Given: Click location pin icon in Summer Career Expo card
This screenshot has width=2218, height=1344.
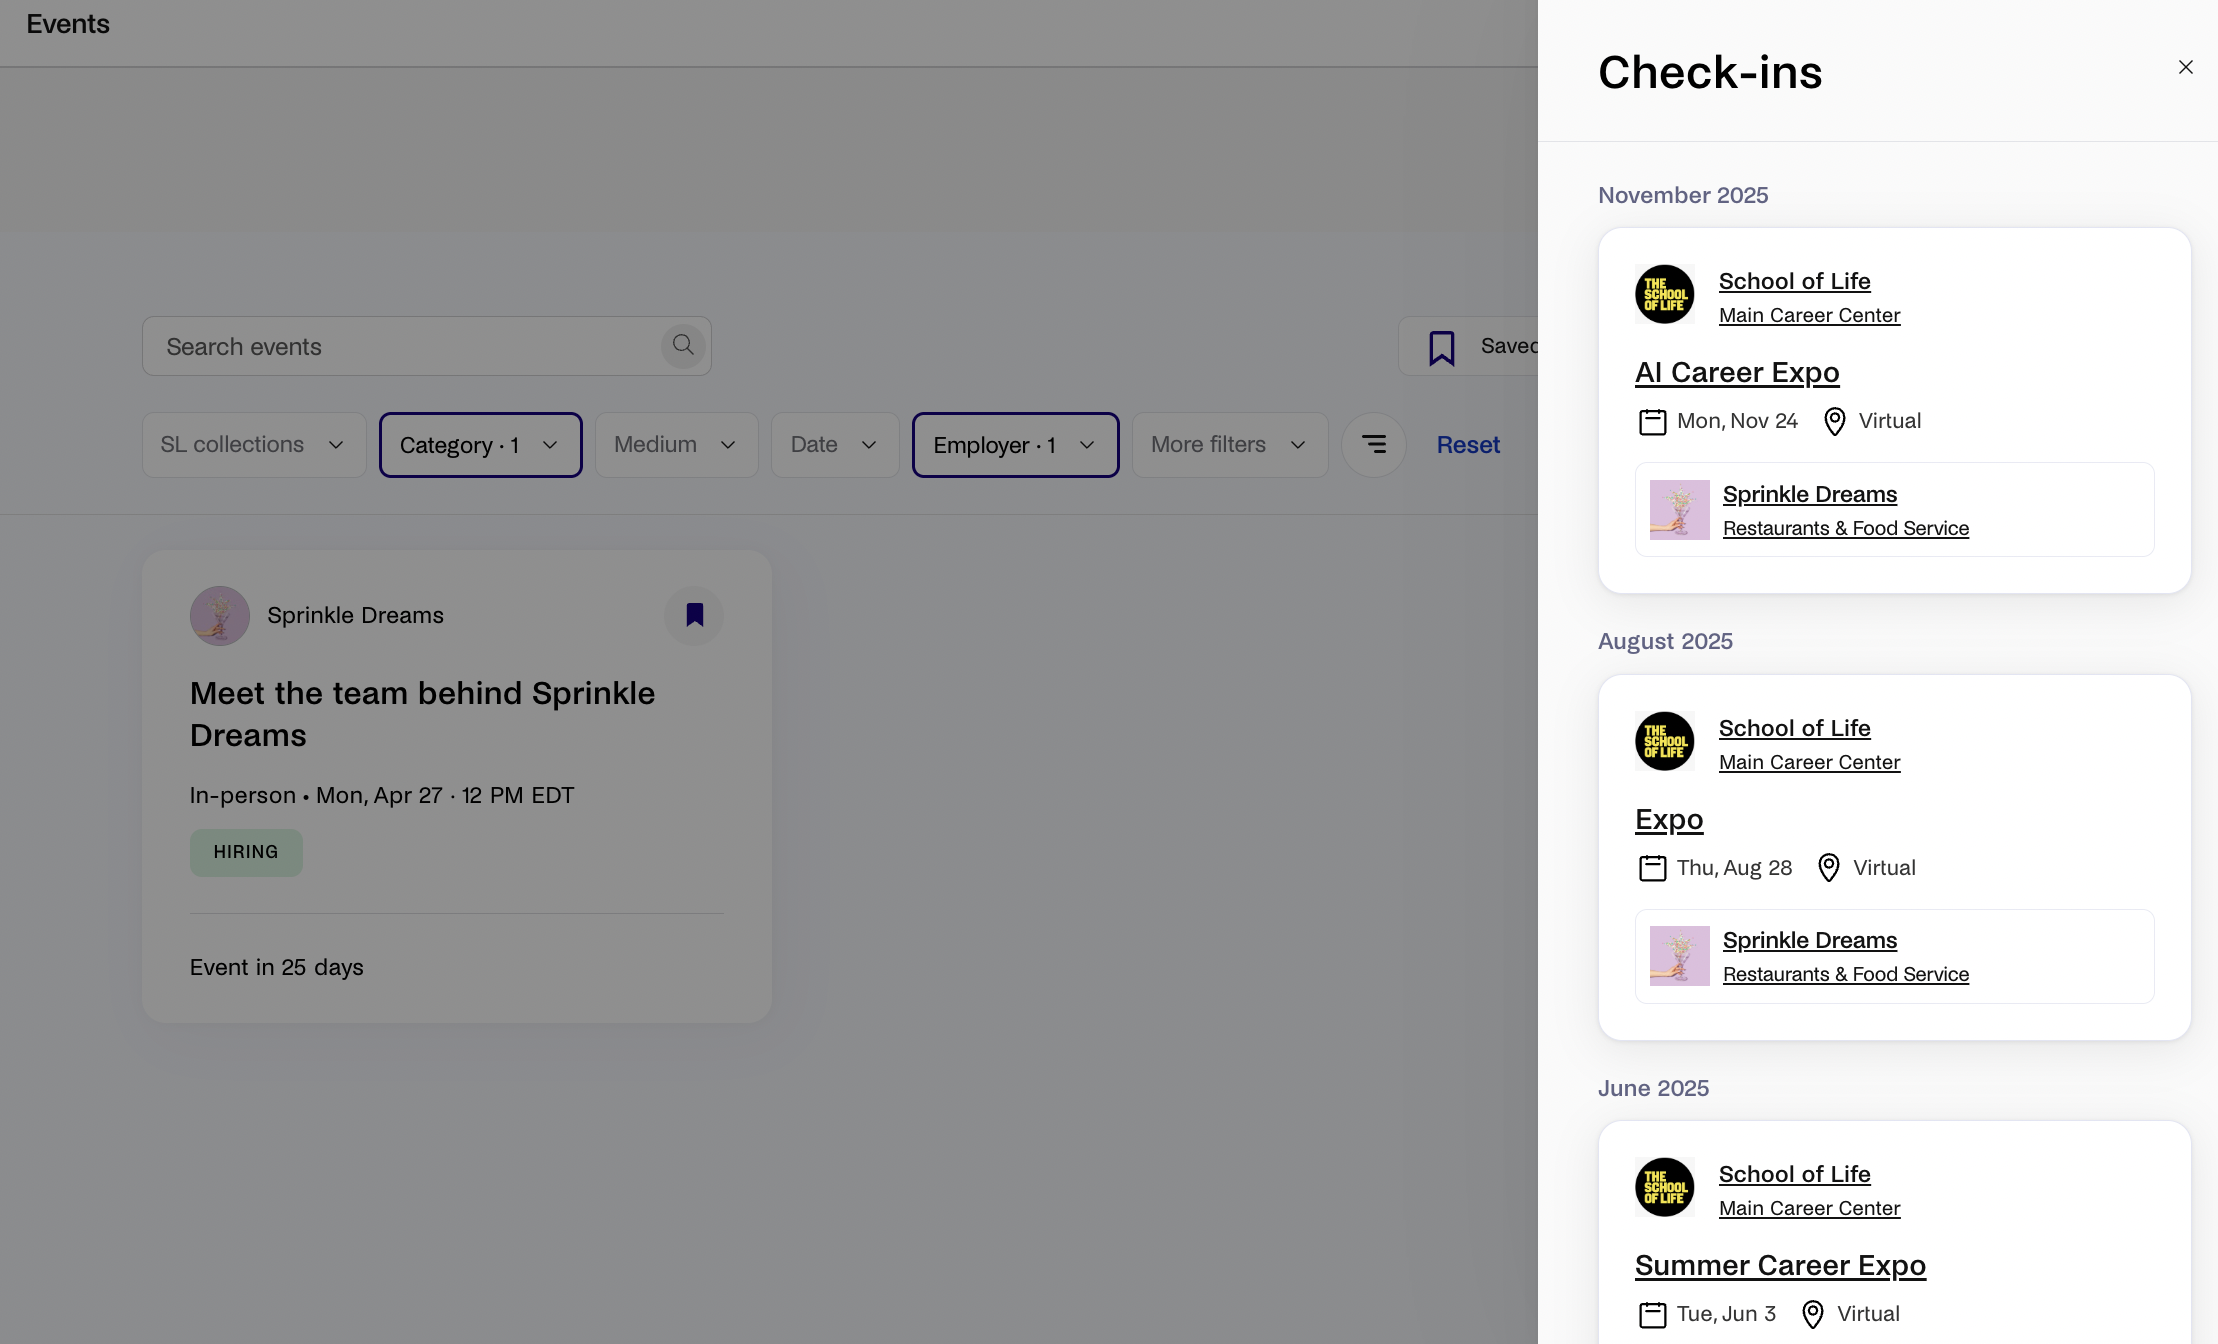Looking at the screenshot, I should (x=1812, y=1314).
